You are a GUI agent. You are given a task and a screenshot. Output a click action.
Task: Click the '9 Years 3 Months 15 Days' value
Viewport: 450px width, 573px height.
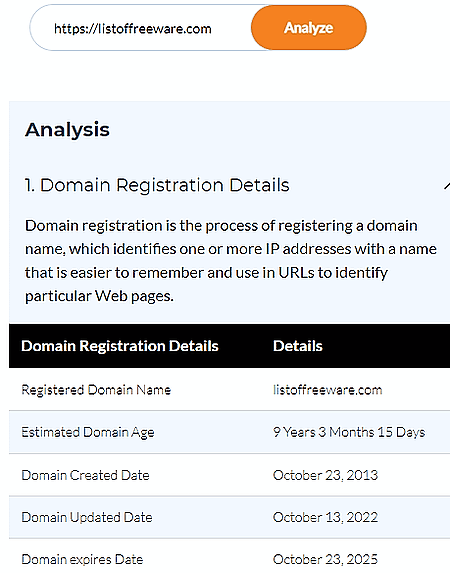pyautogui.click(x=349, y=432)
